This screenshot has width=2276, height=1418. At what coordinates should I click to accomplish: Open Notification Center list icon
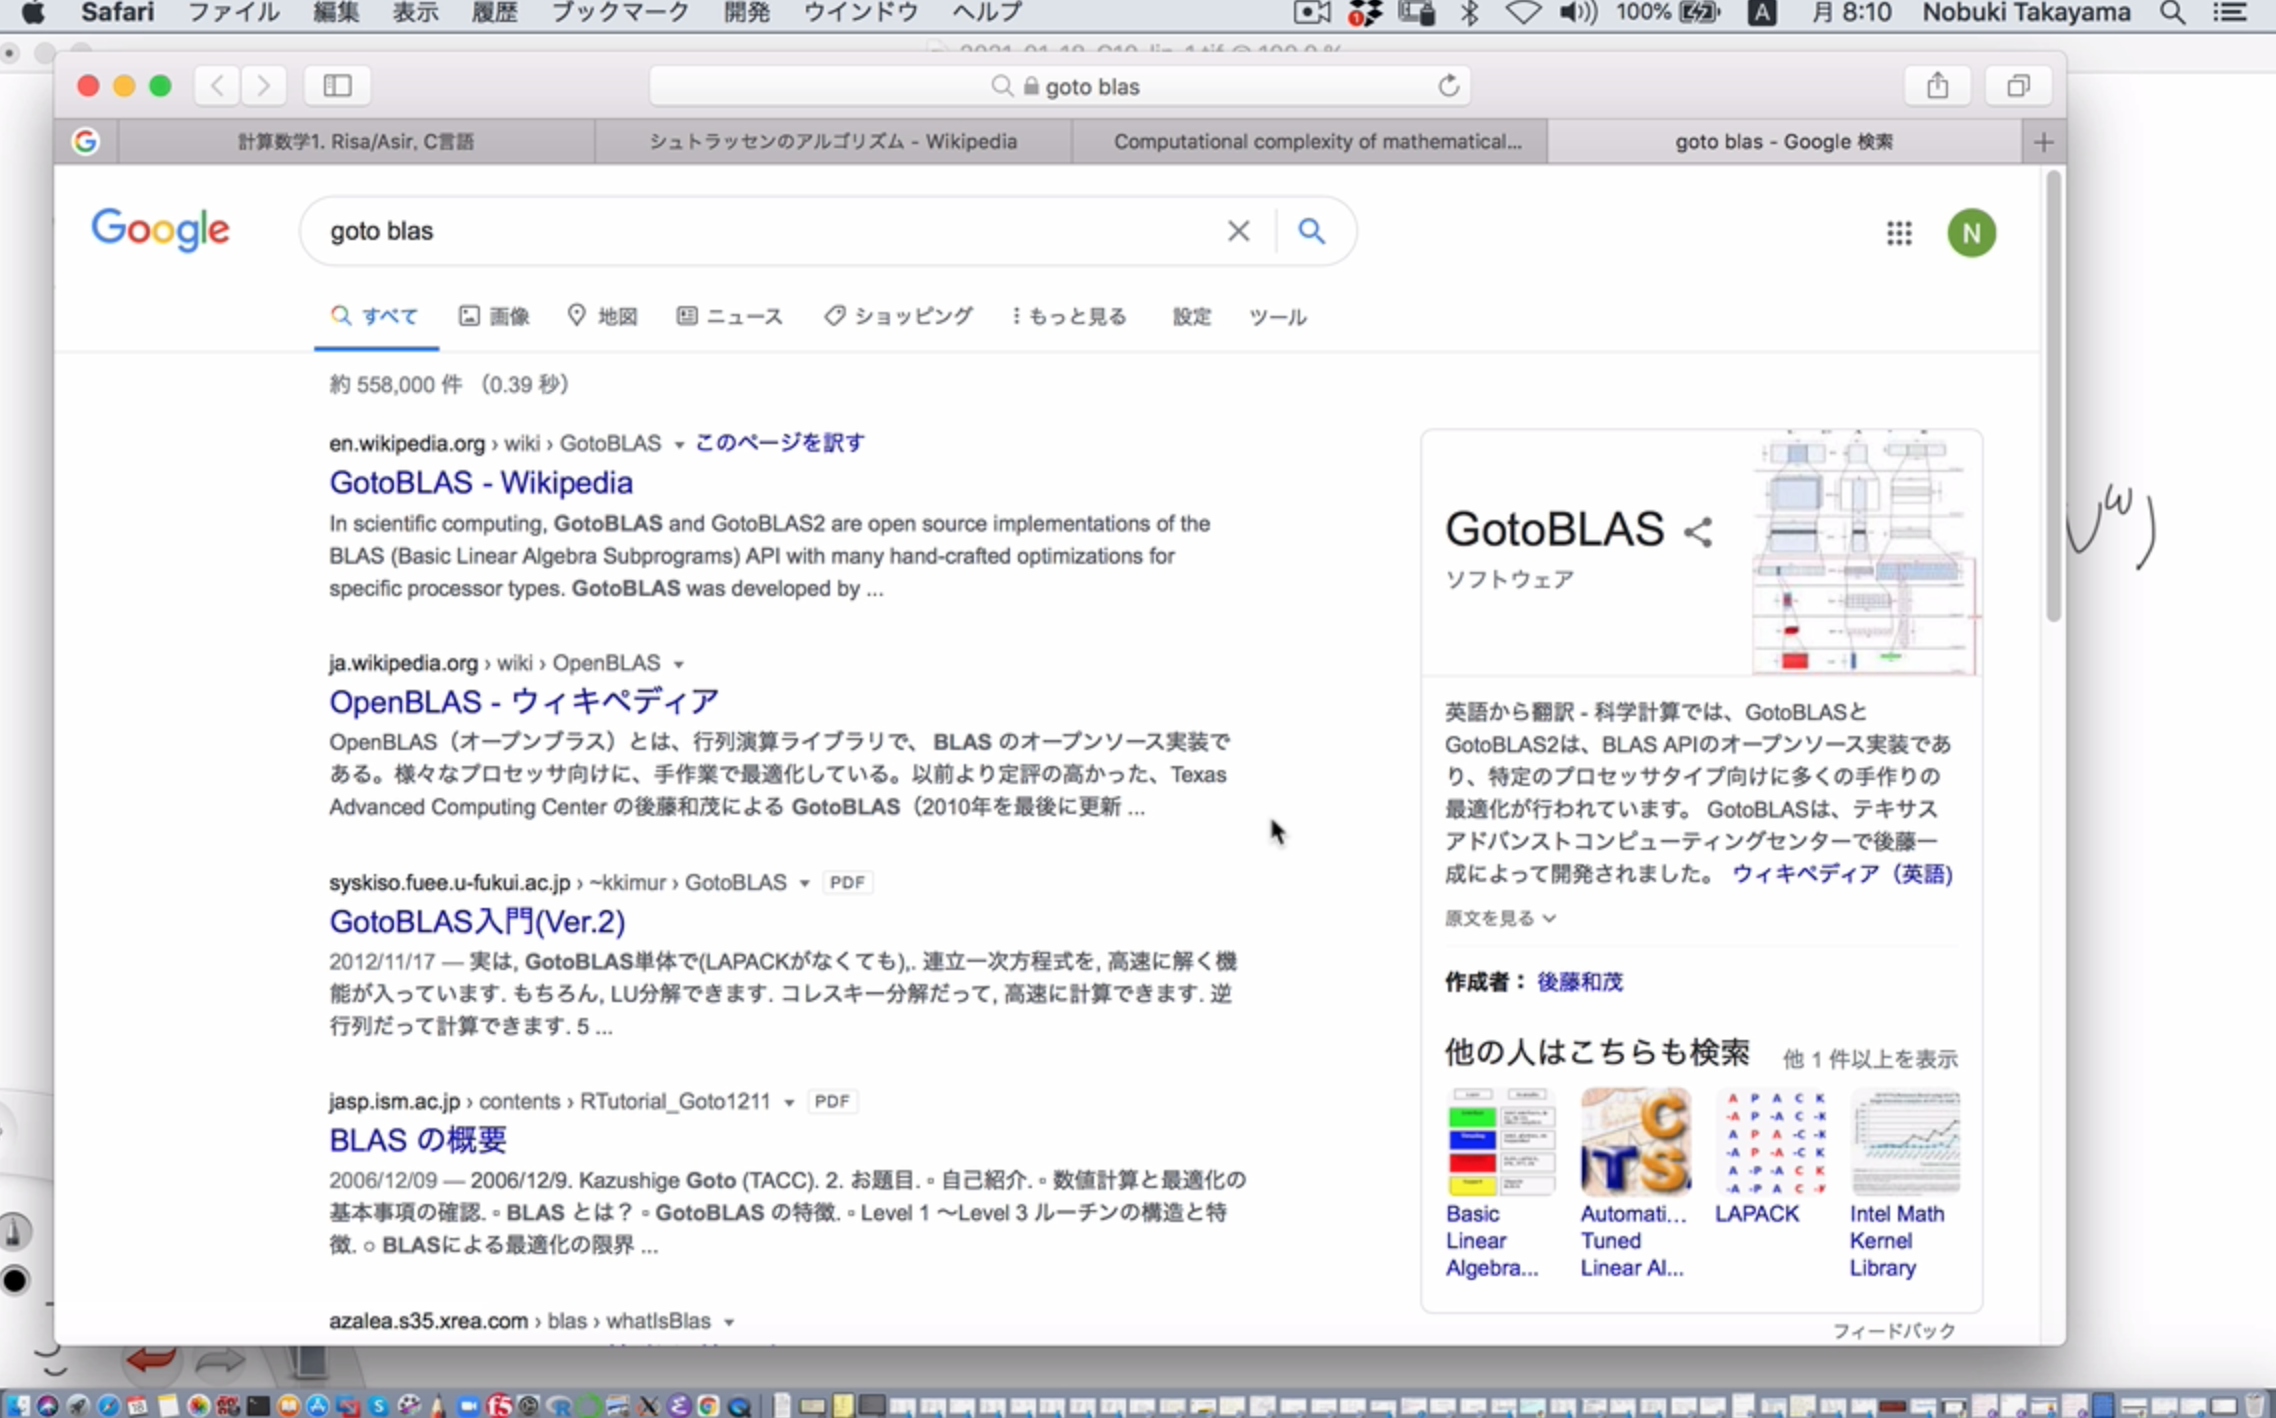(x=2230, y=12)
